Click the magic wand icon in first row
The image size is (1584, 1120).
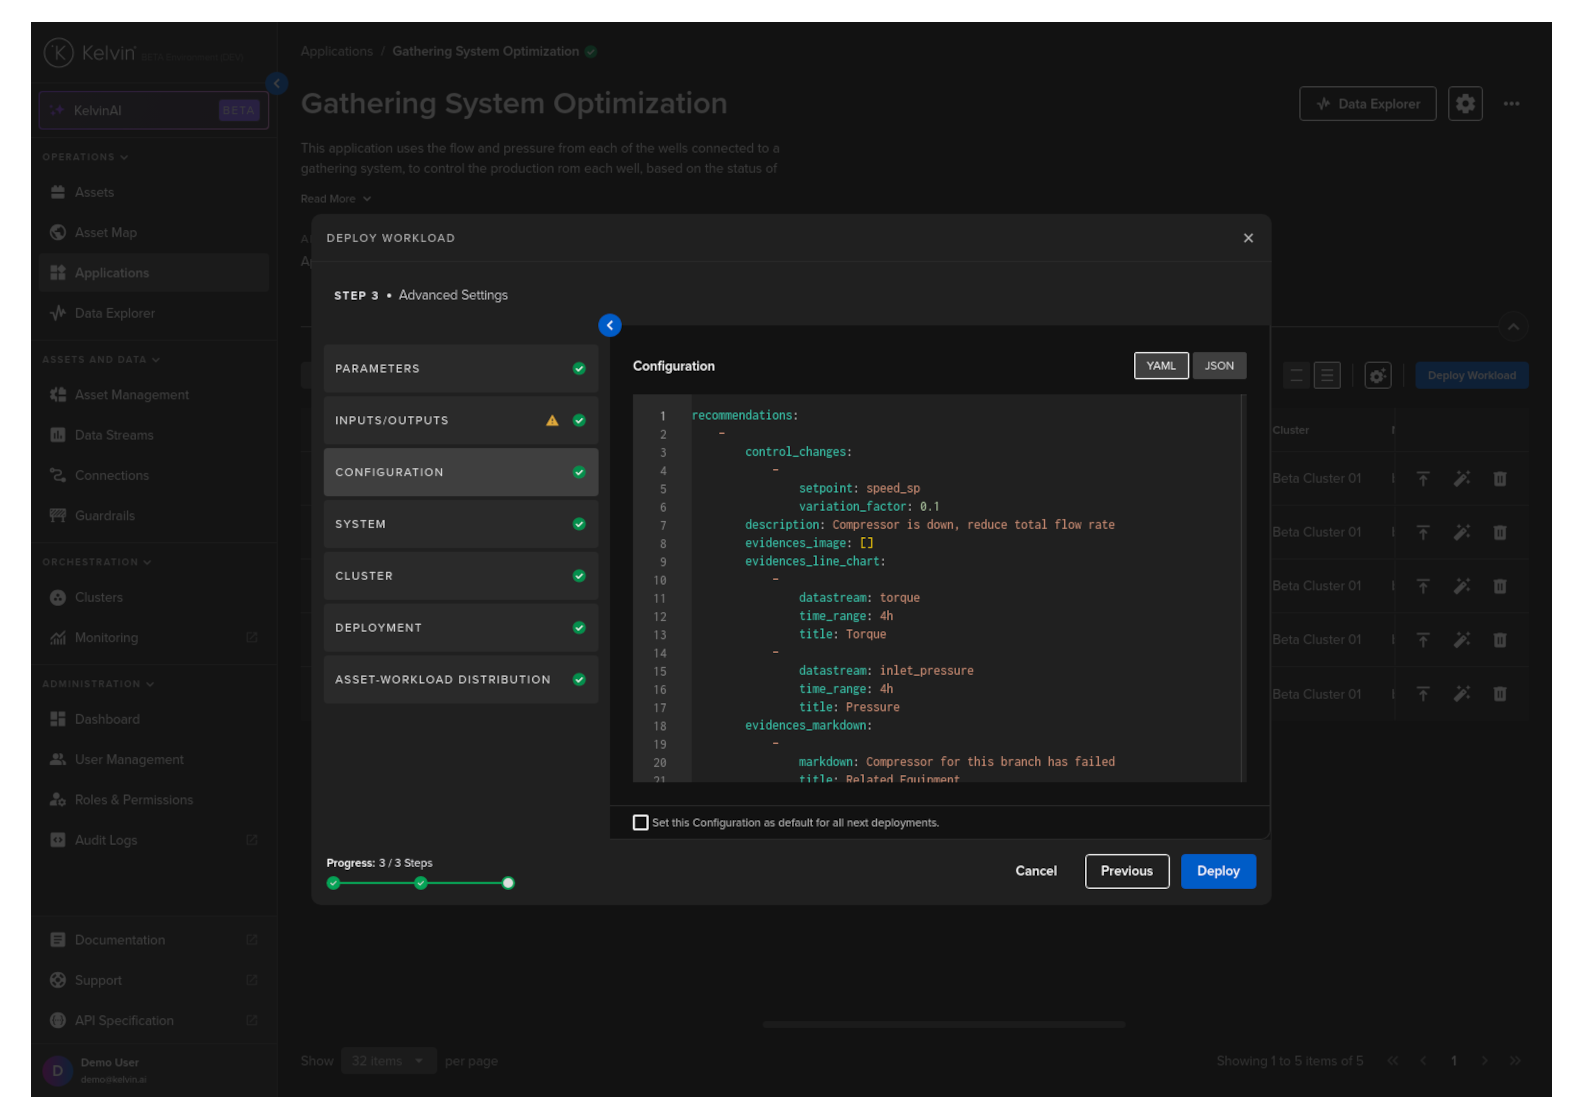1461,479
